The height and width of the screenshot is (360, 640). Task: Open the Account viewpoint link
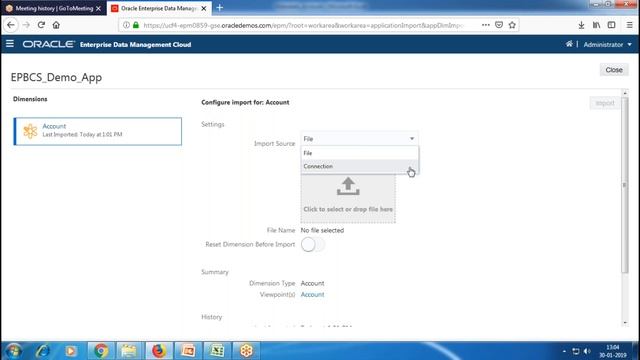click(x=312, y=295)
